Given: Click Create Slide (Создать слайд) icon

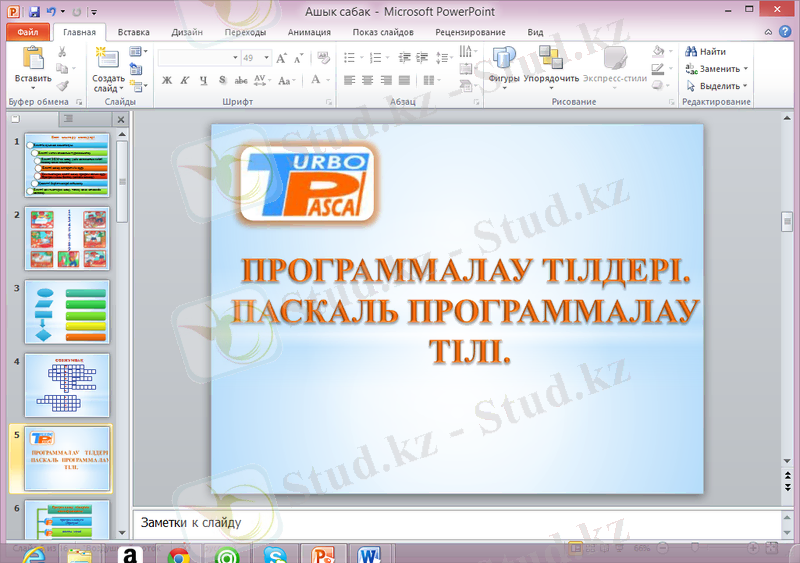Looking at the screenshot, I should (x=107, y=60).
